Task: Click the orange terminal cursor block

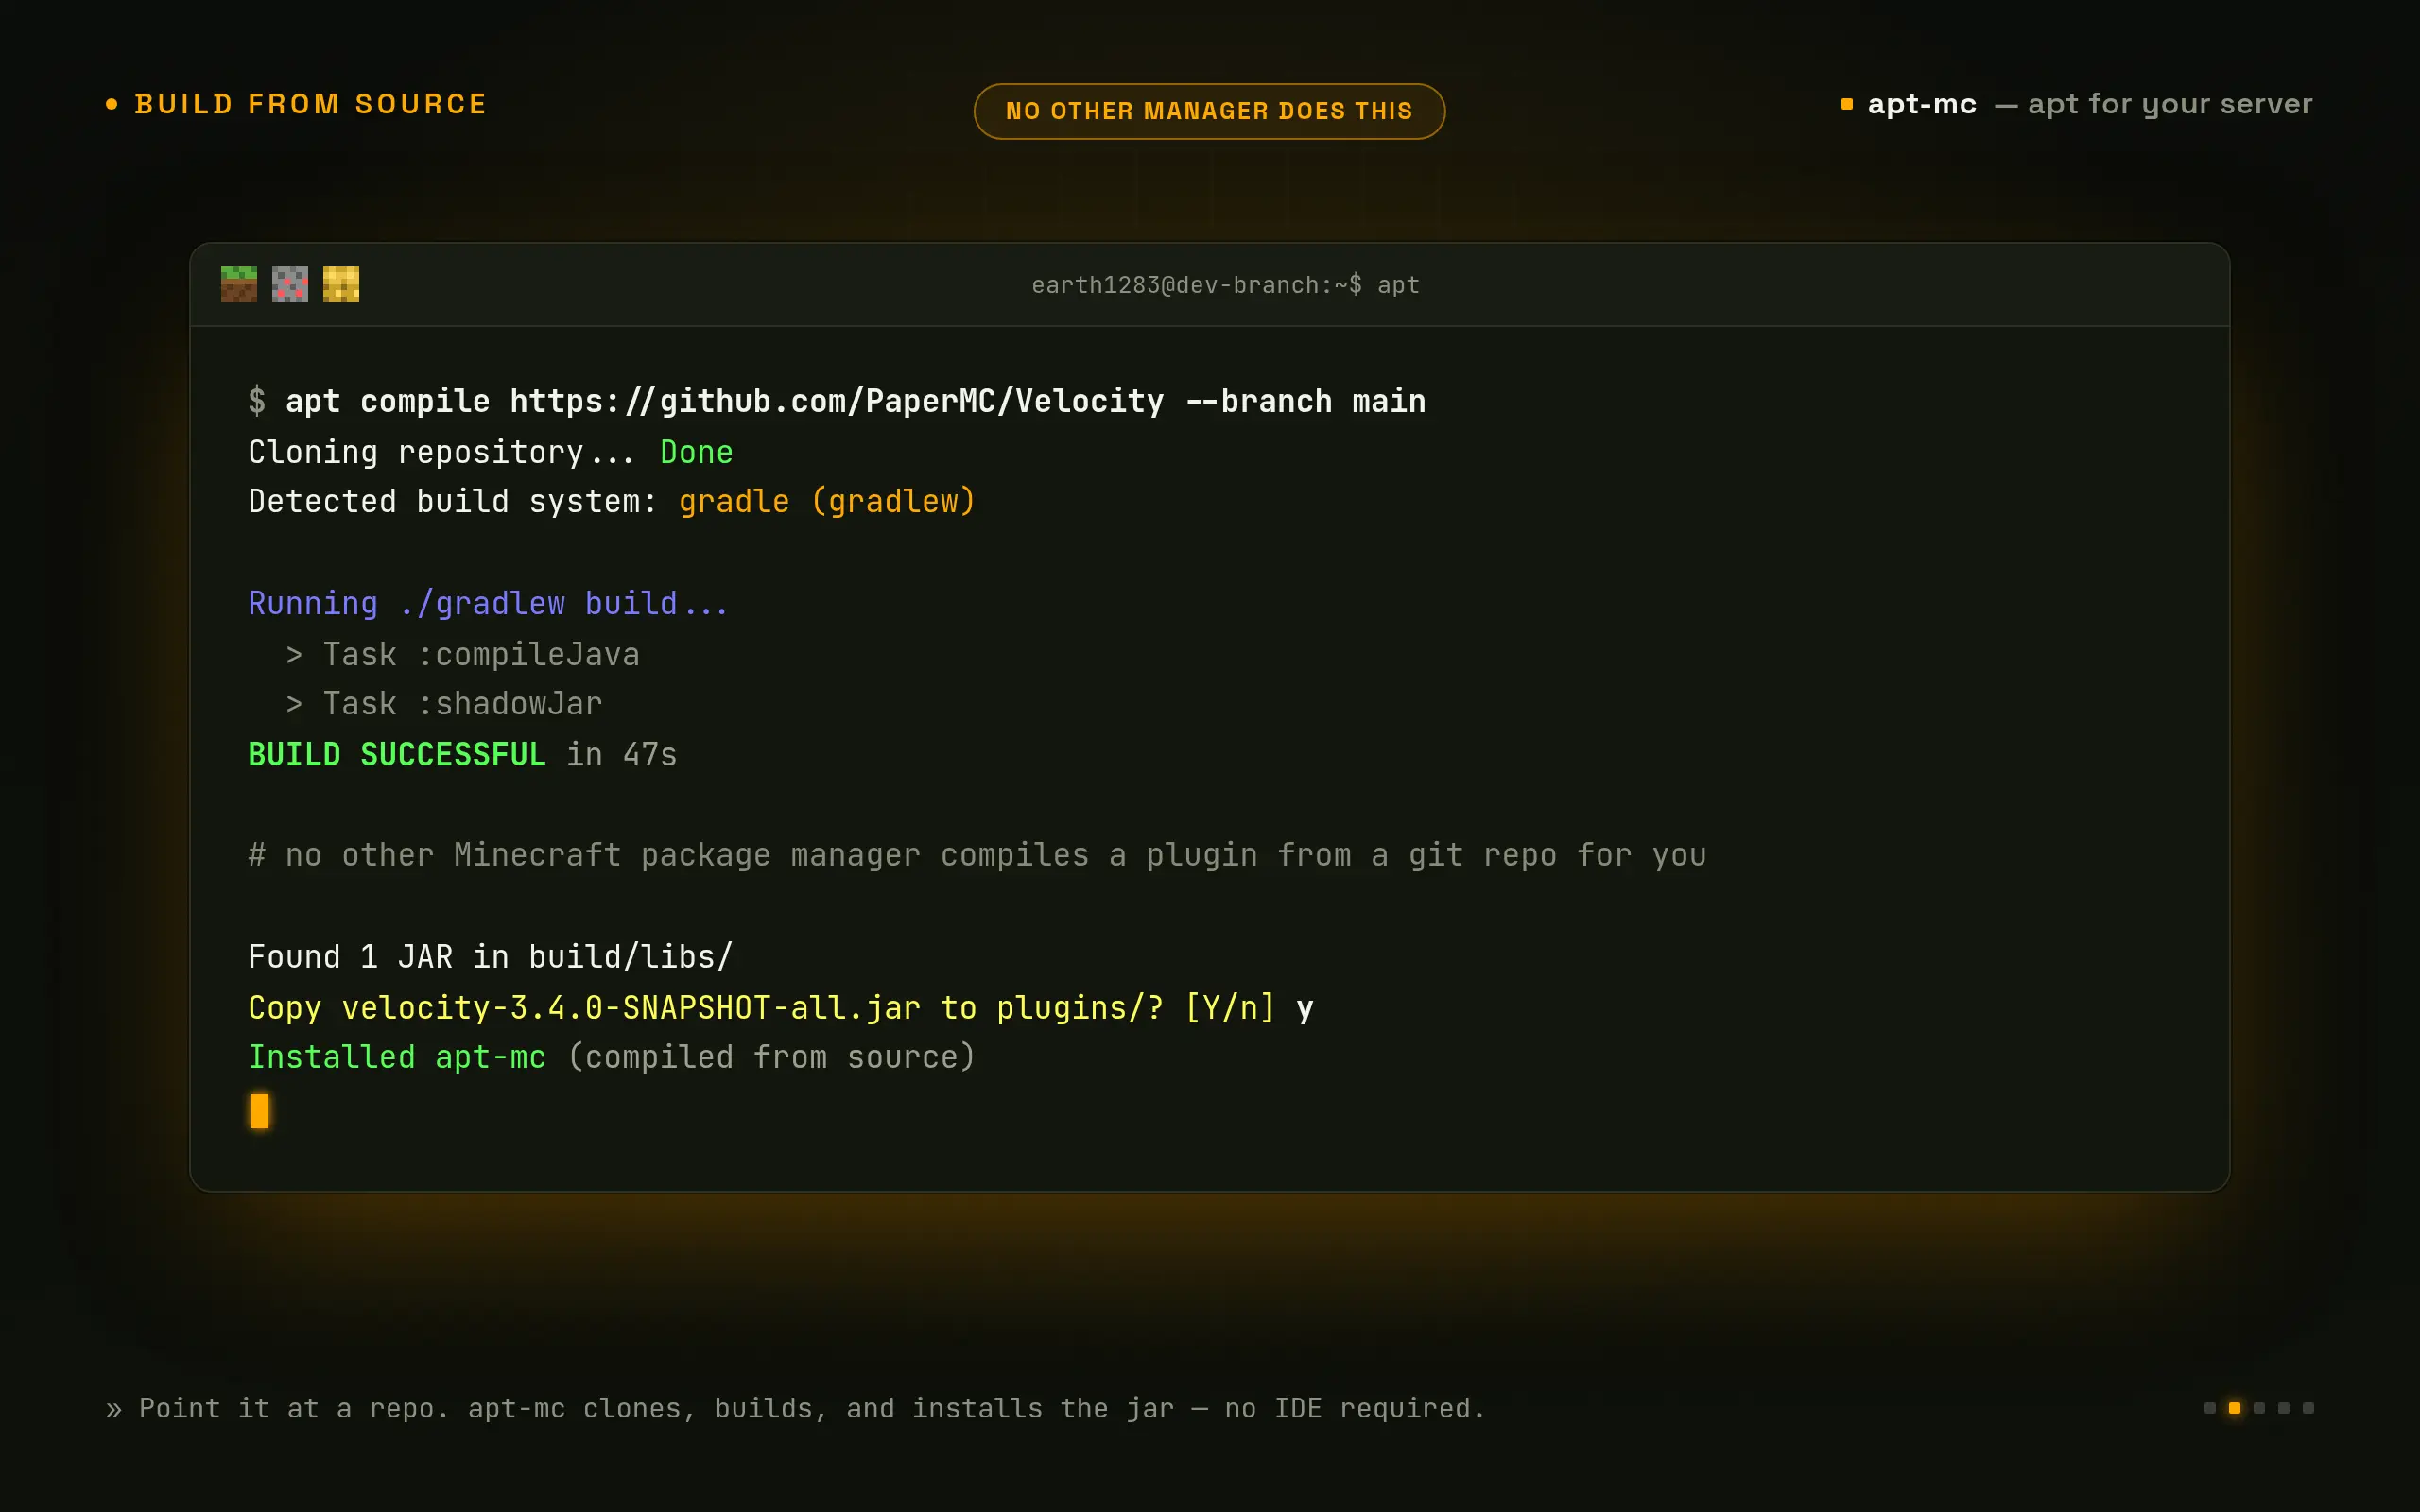Action: (260, 1111)
